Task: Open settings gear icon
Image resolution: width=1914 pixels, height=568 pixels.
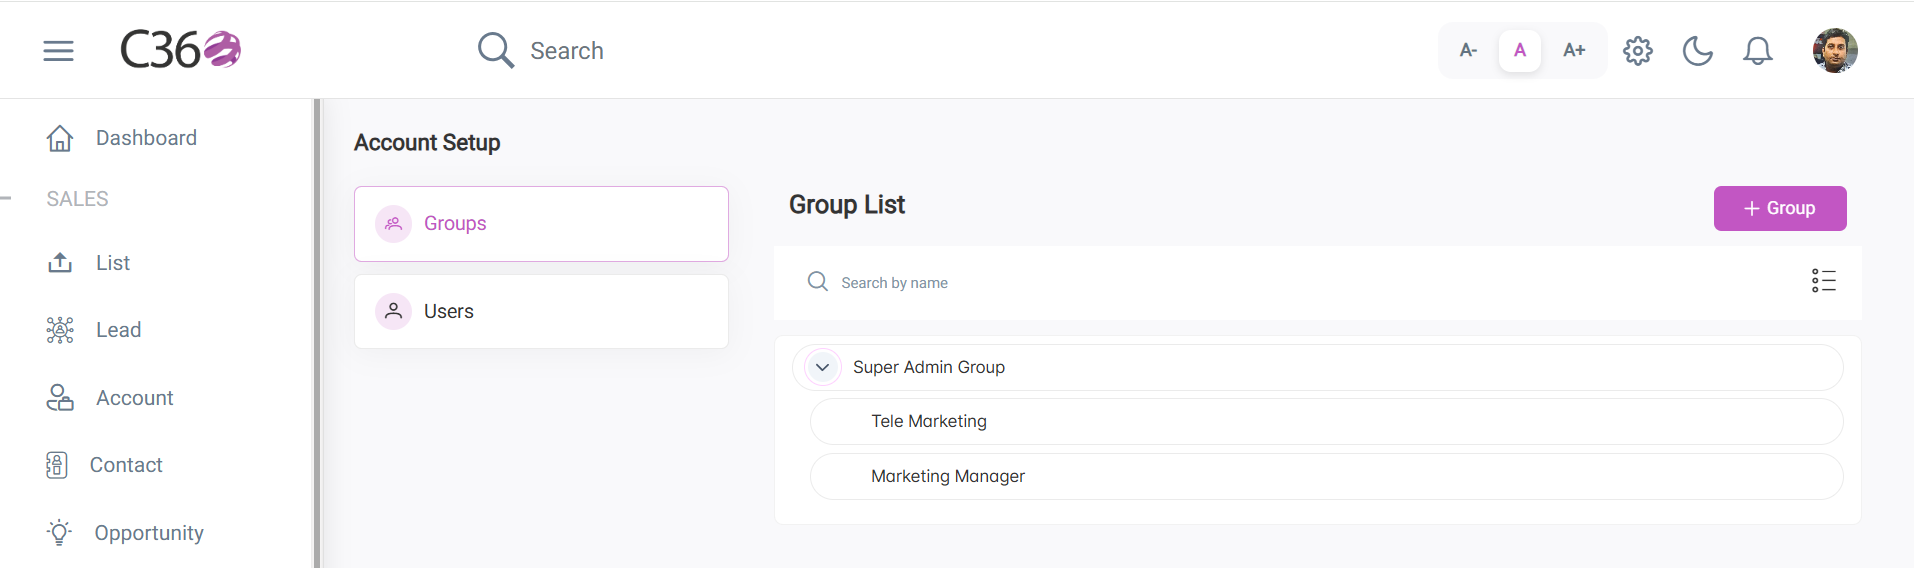Action: (1638, 50)
